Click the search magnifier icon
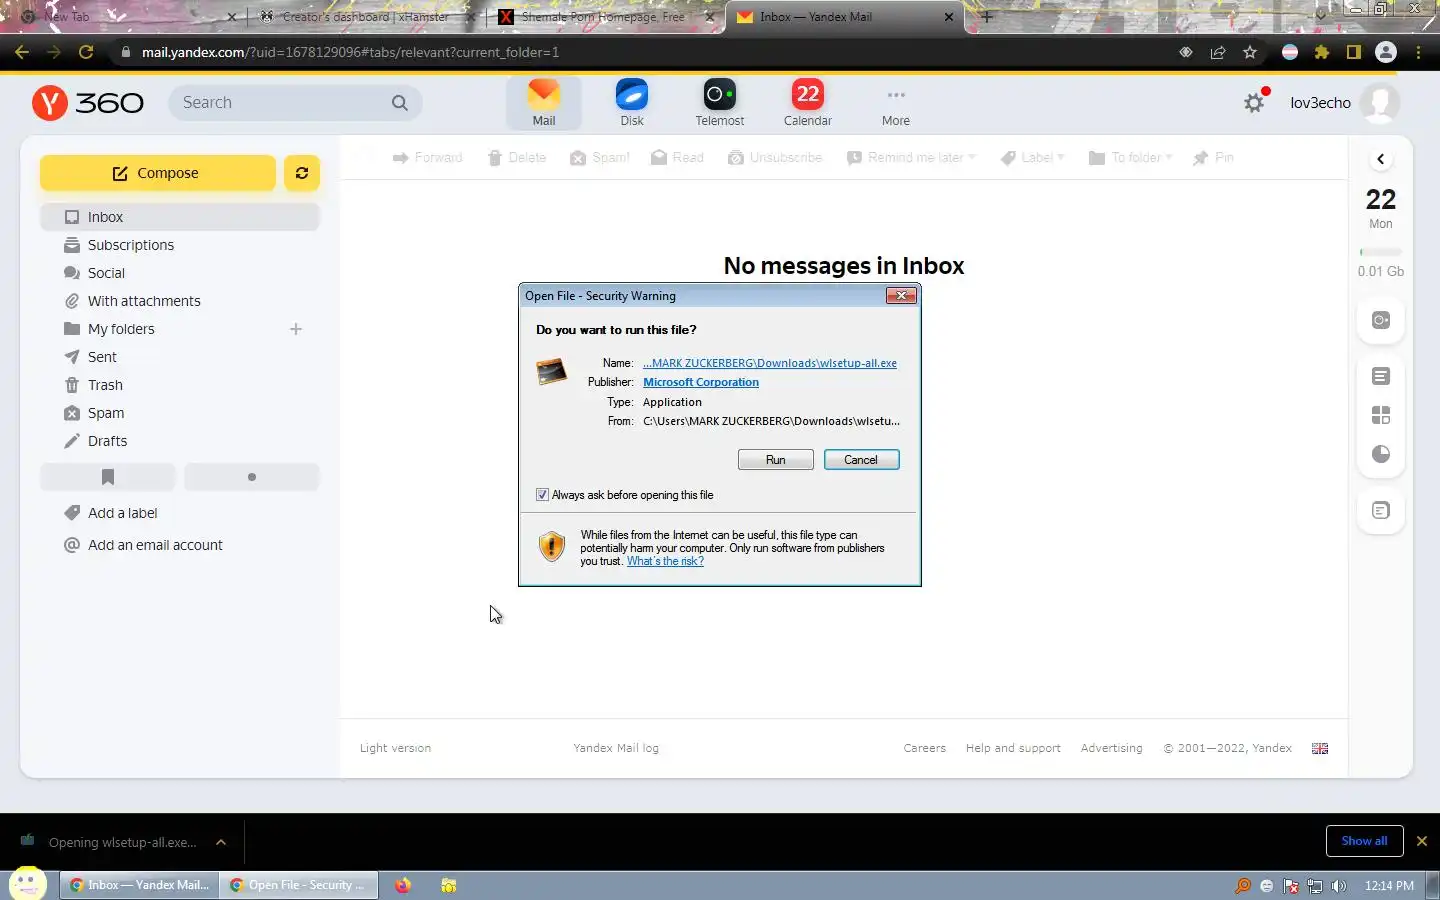 [399, 103]
